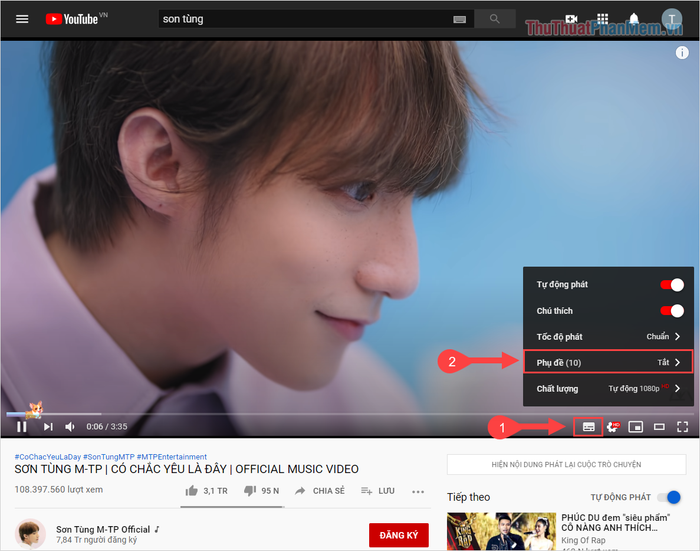Open the player settings gear
The width and height of the screenshot is (700, 551).
click(x=613, y=427)
